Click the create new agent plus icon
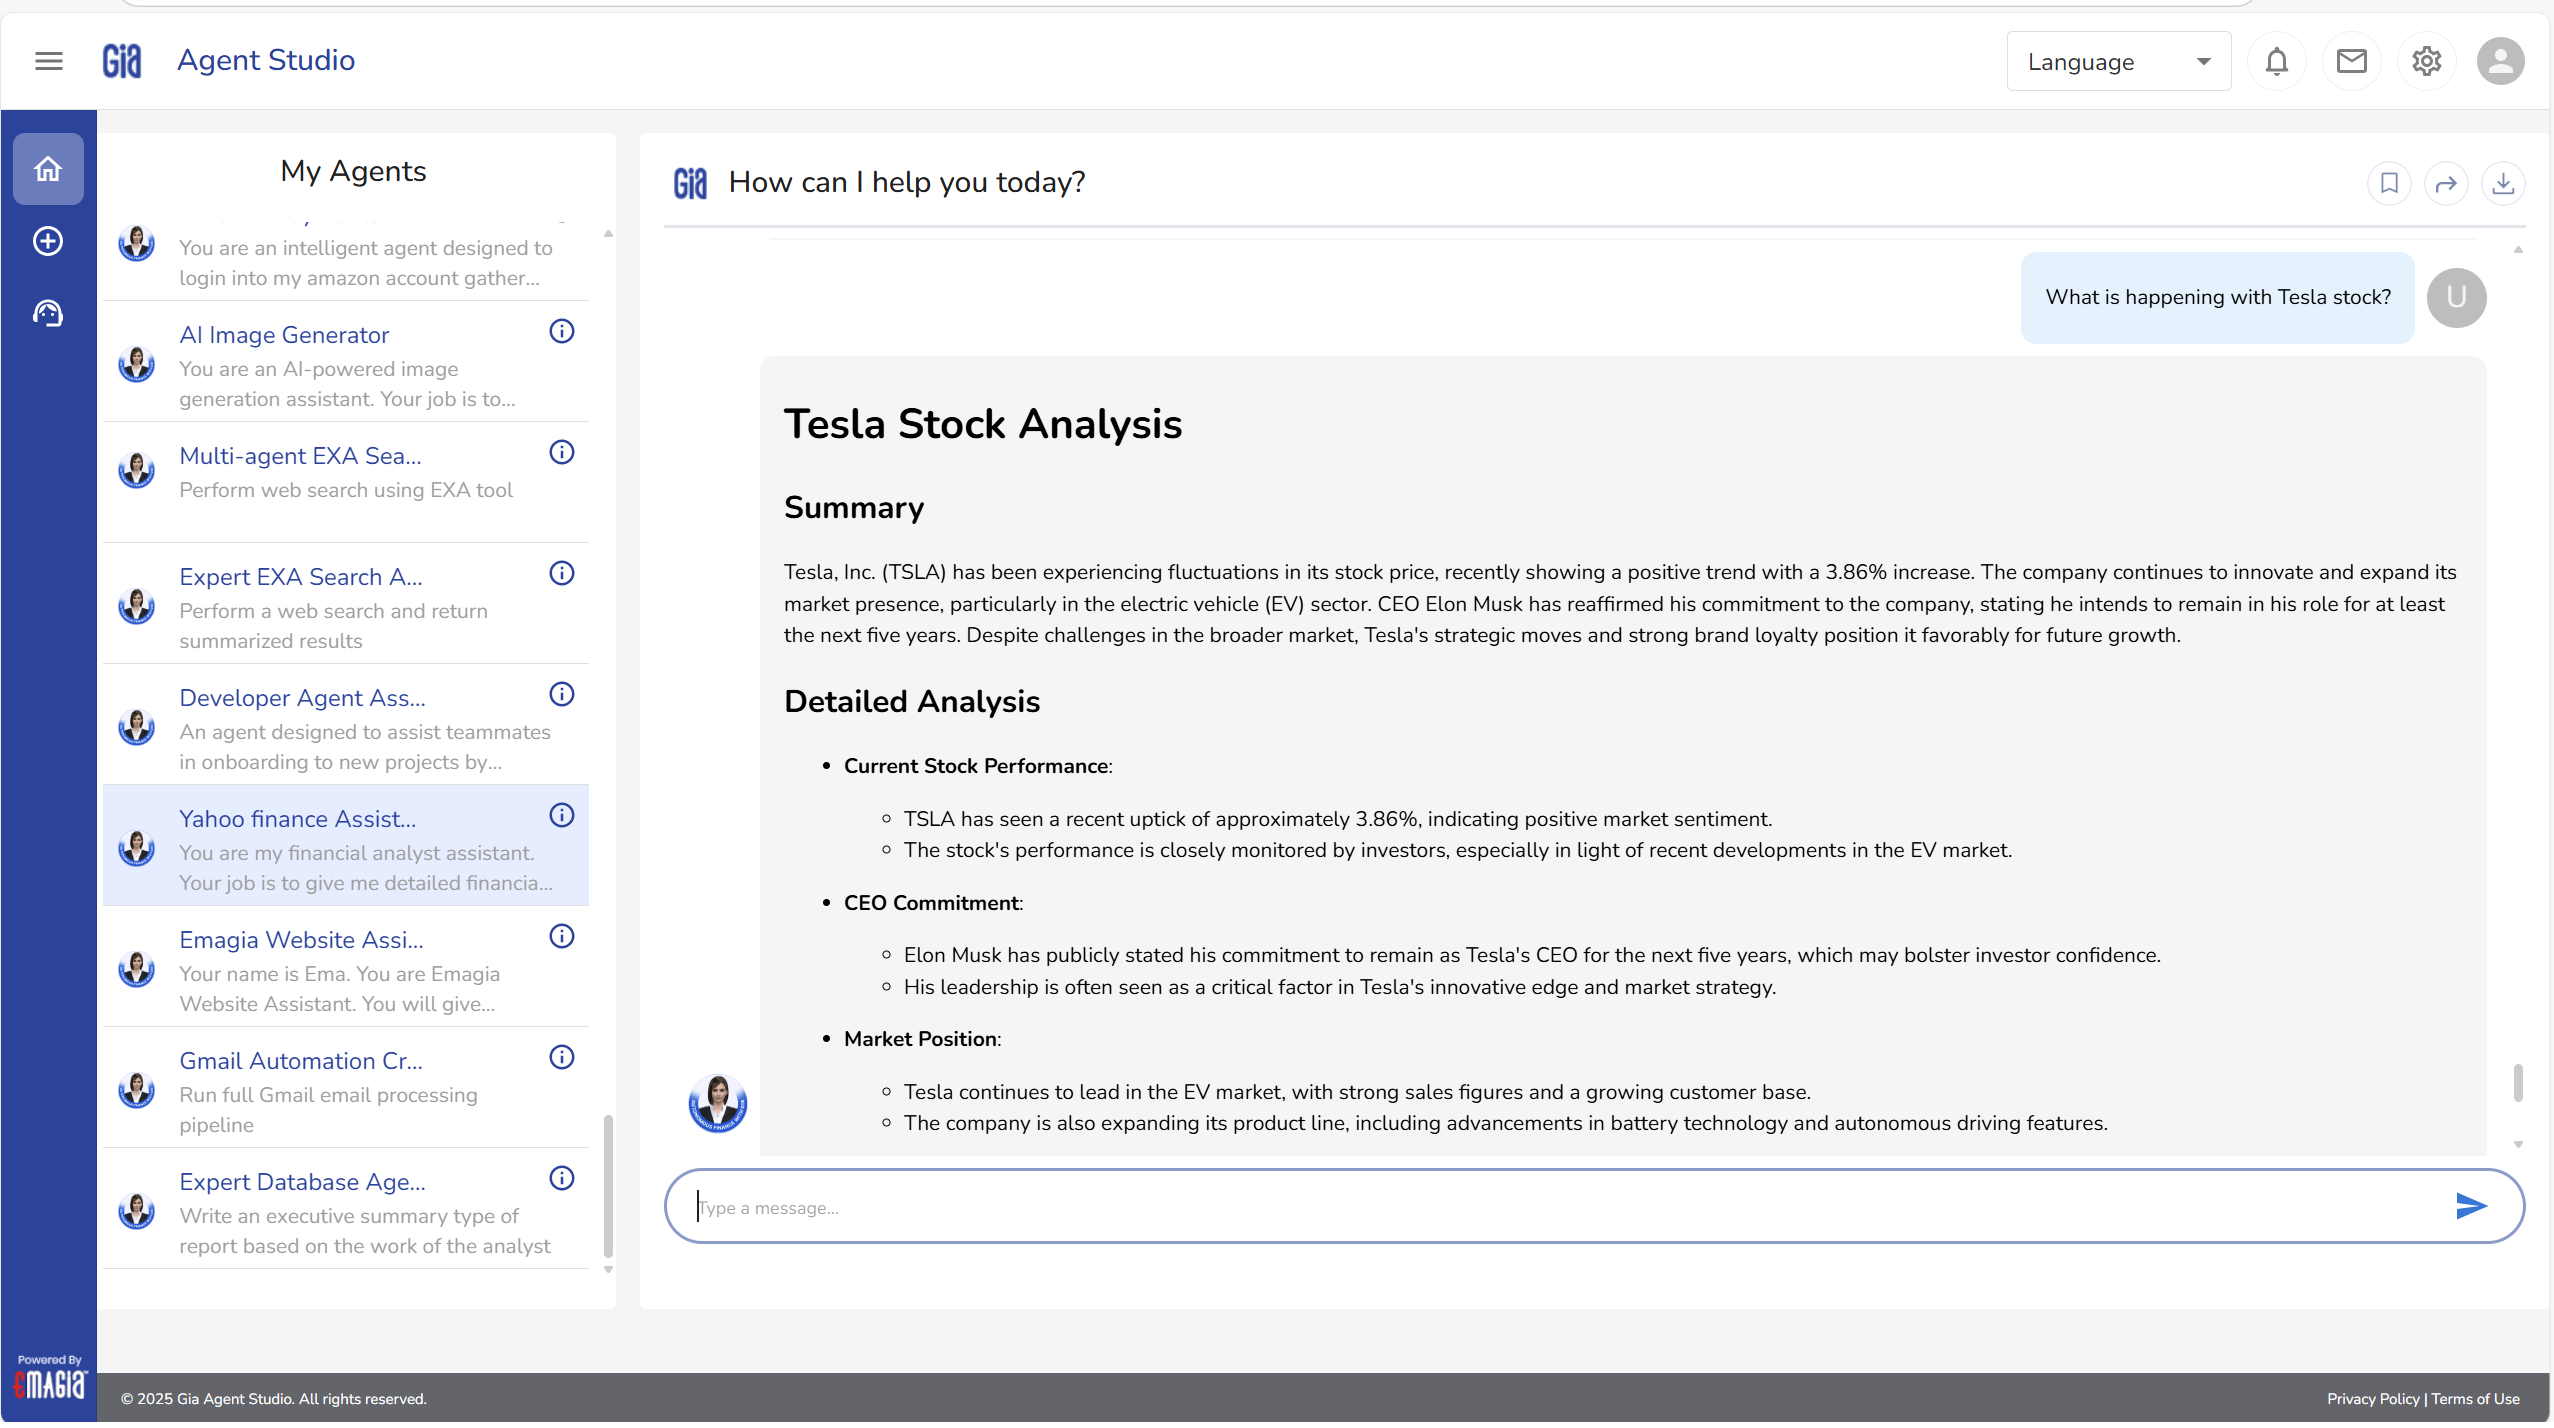The width and height of the screenshot is (2554, 1428). point(48,241)
